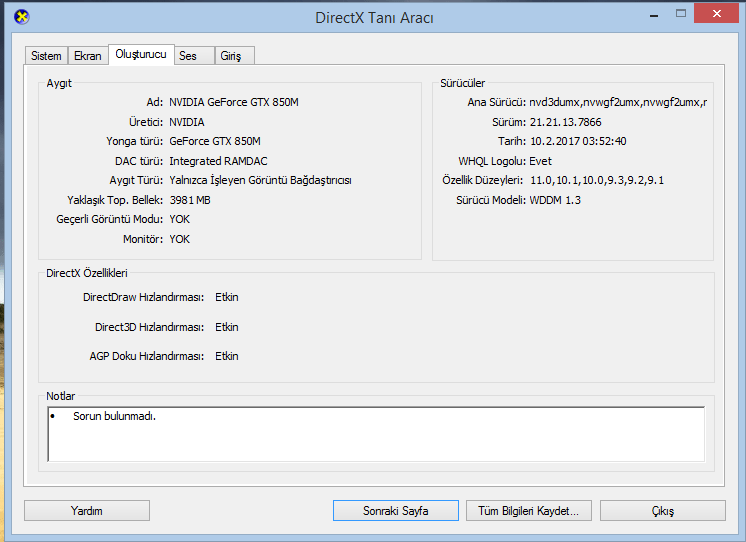
Task: Click the 'Yaklaşık Top. Bellek:' label
Action: pos(115,200)
